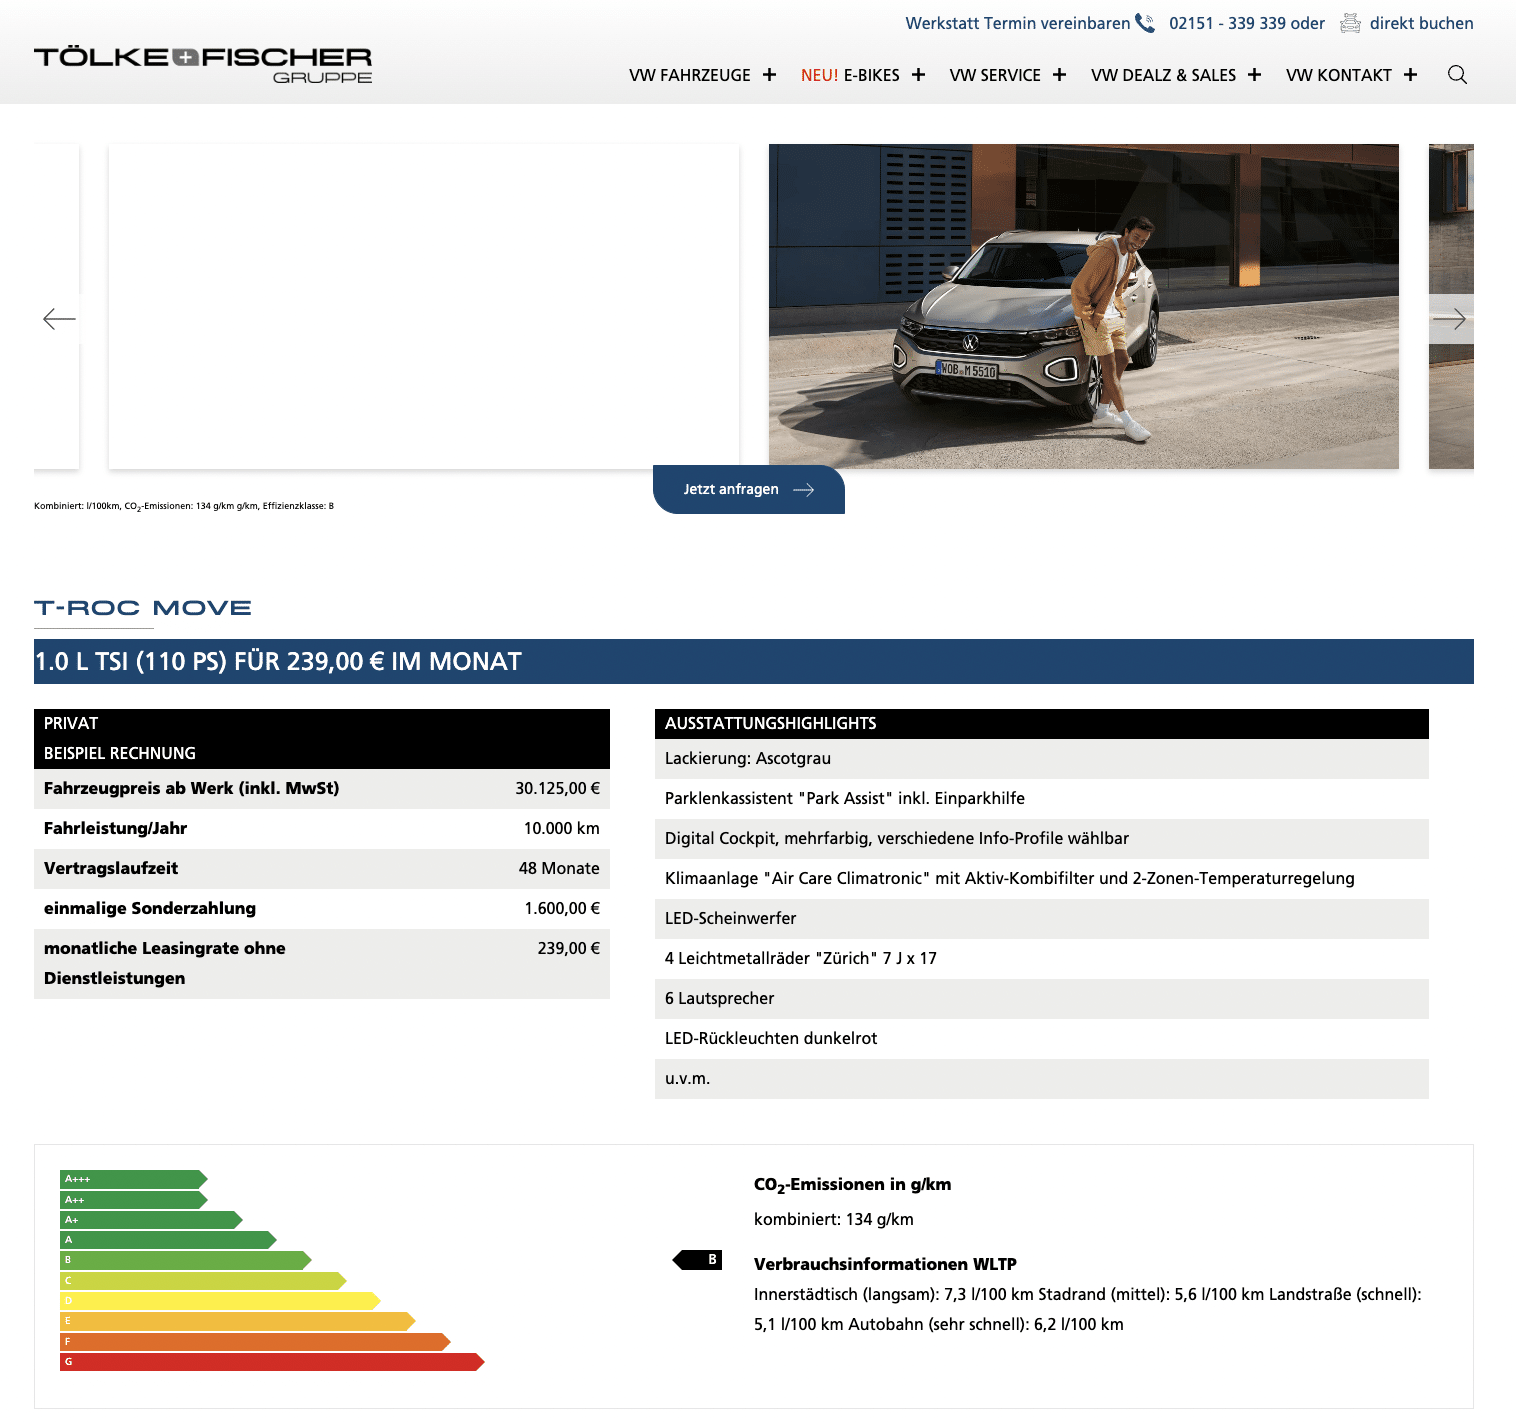
Task: Click the u.v.m. row
Action: click(1042, 1079)
